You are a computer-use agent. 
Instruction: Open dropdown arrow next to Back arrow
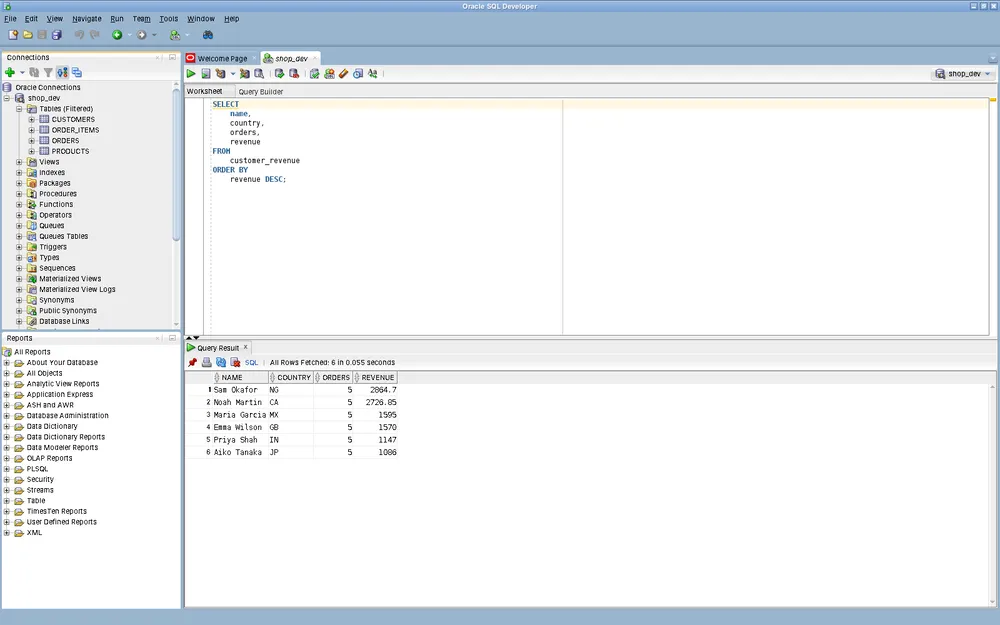coord(129,35)
